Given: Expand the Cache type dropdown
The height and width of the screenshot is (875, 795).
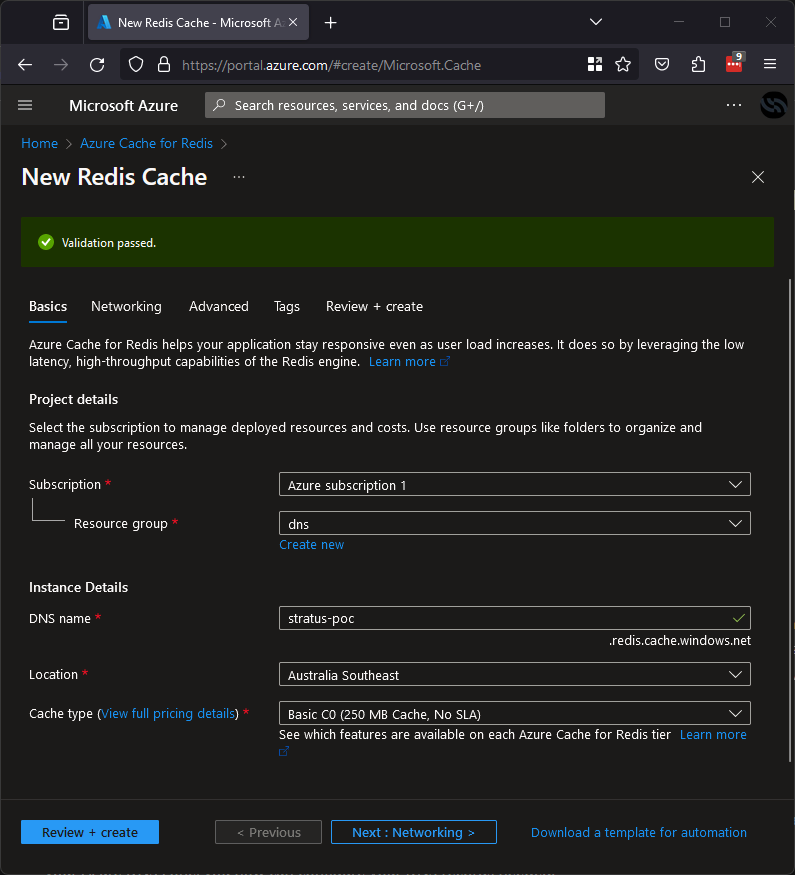Looking at the screenshot, I should point(514,713).
